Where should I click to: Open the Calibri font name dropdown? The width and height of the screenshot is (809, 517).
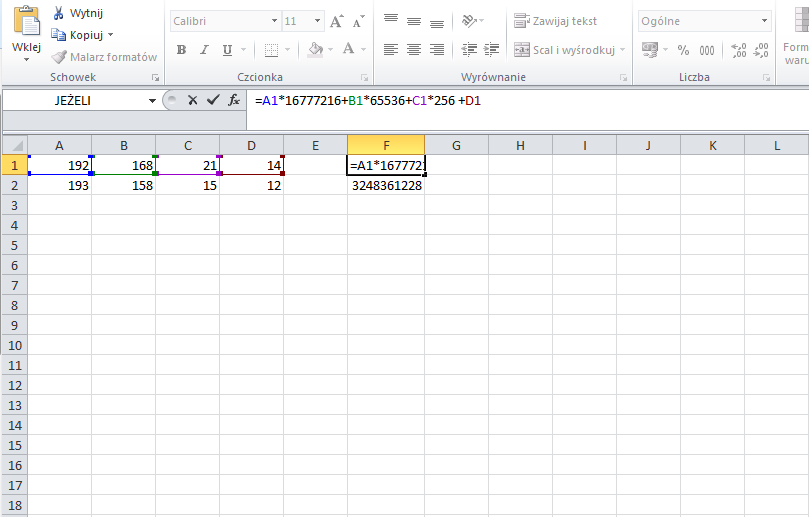click(x=274, y=21)
